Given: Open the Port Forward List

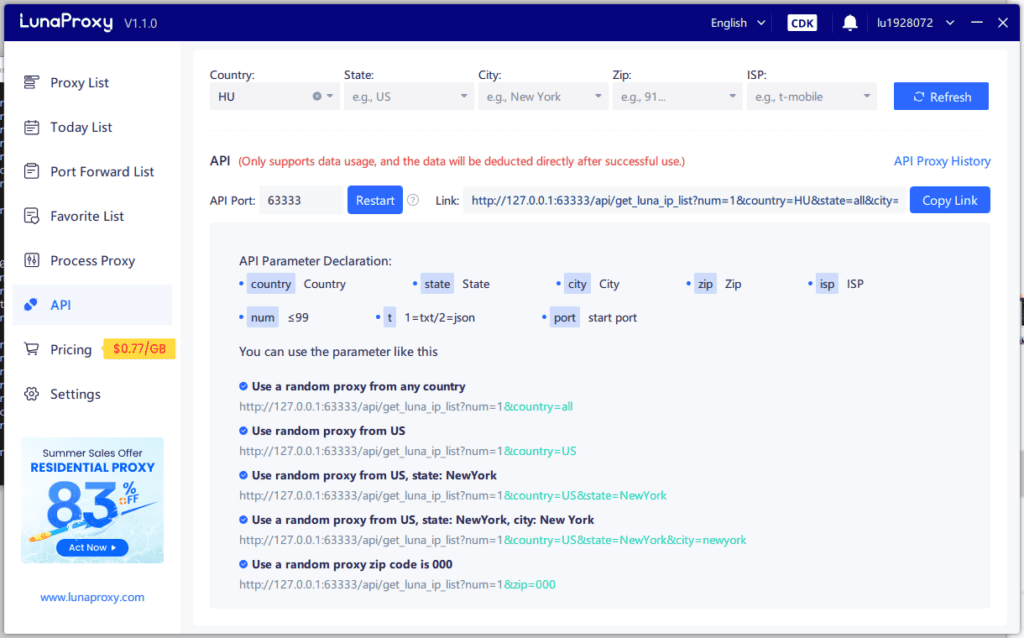Looking at the screenshot, I should [x=95, y=171].
